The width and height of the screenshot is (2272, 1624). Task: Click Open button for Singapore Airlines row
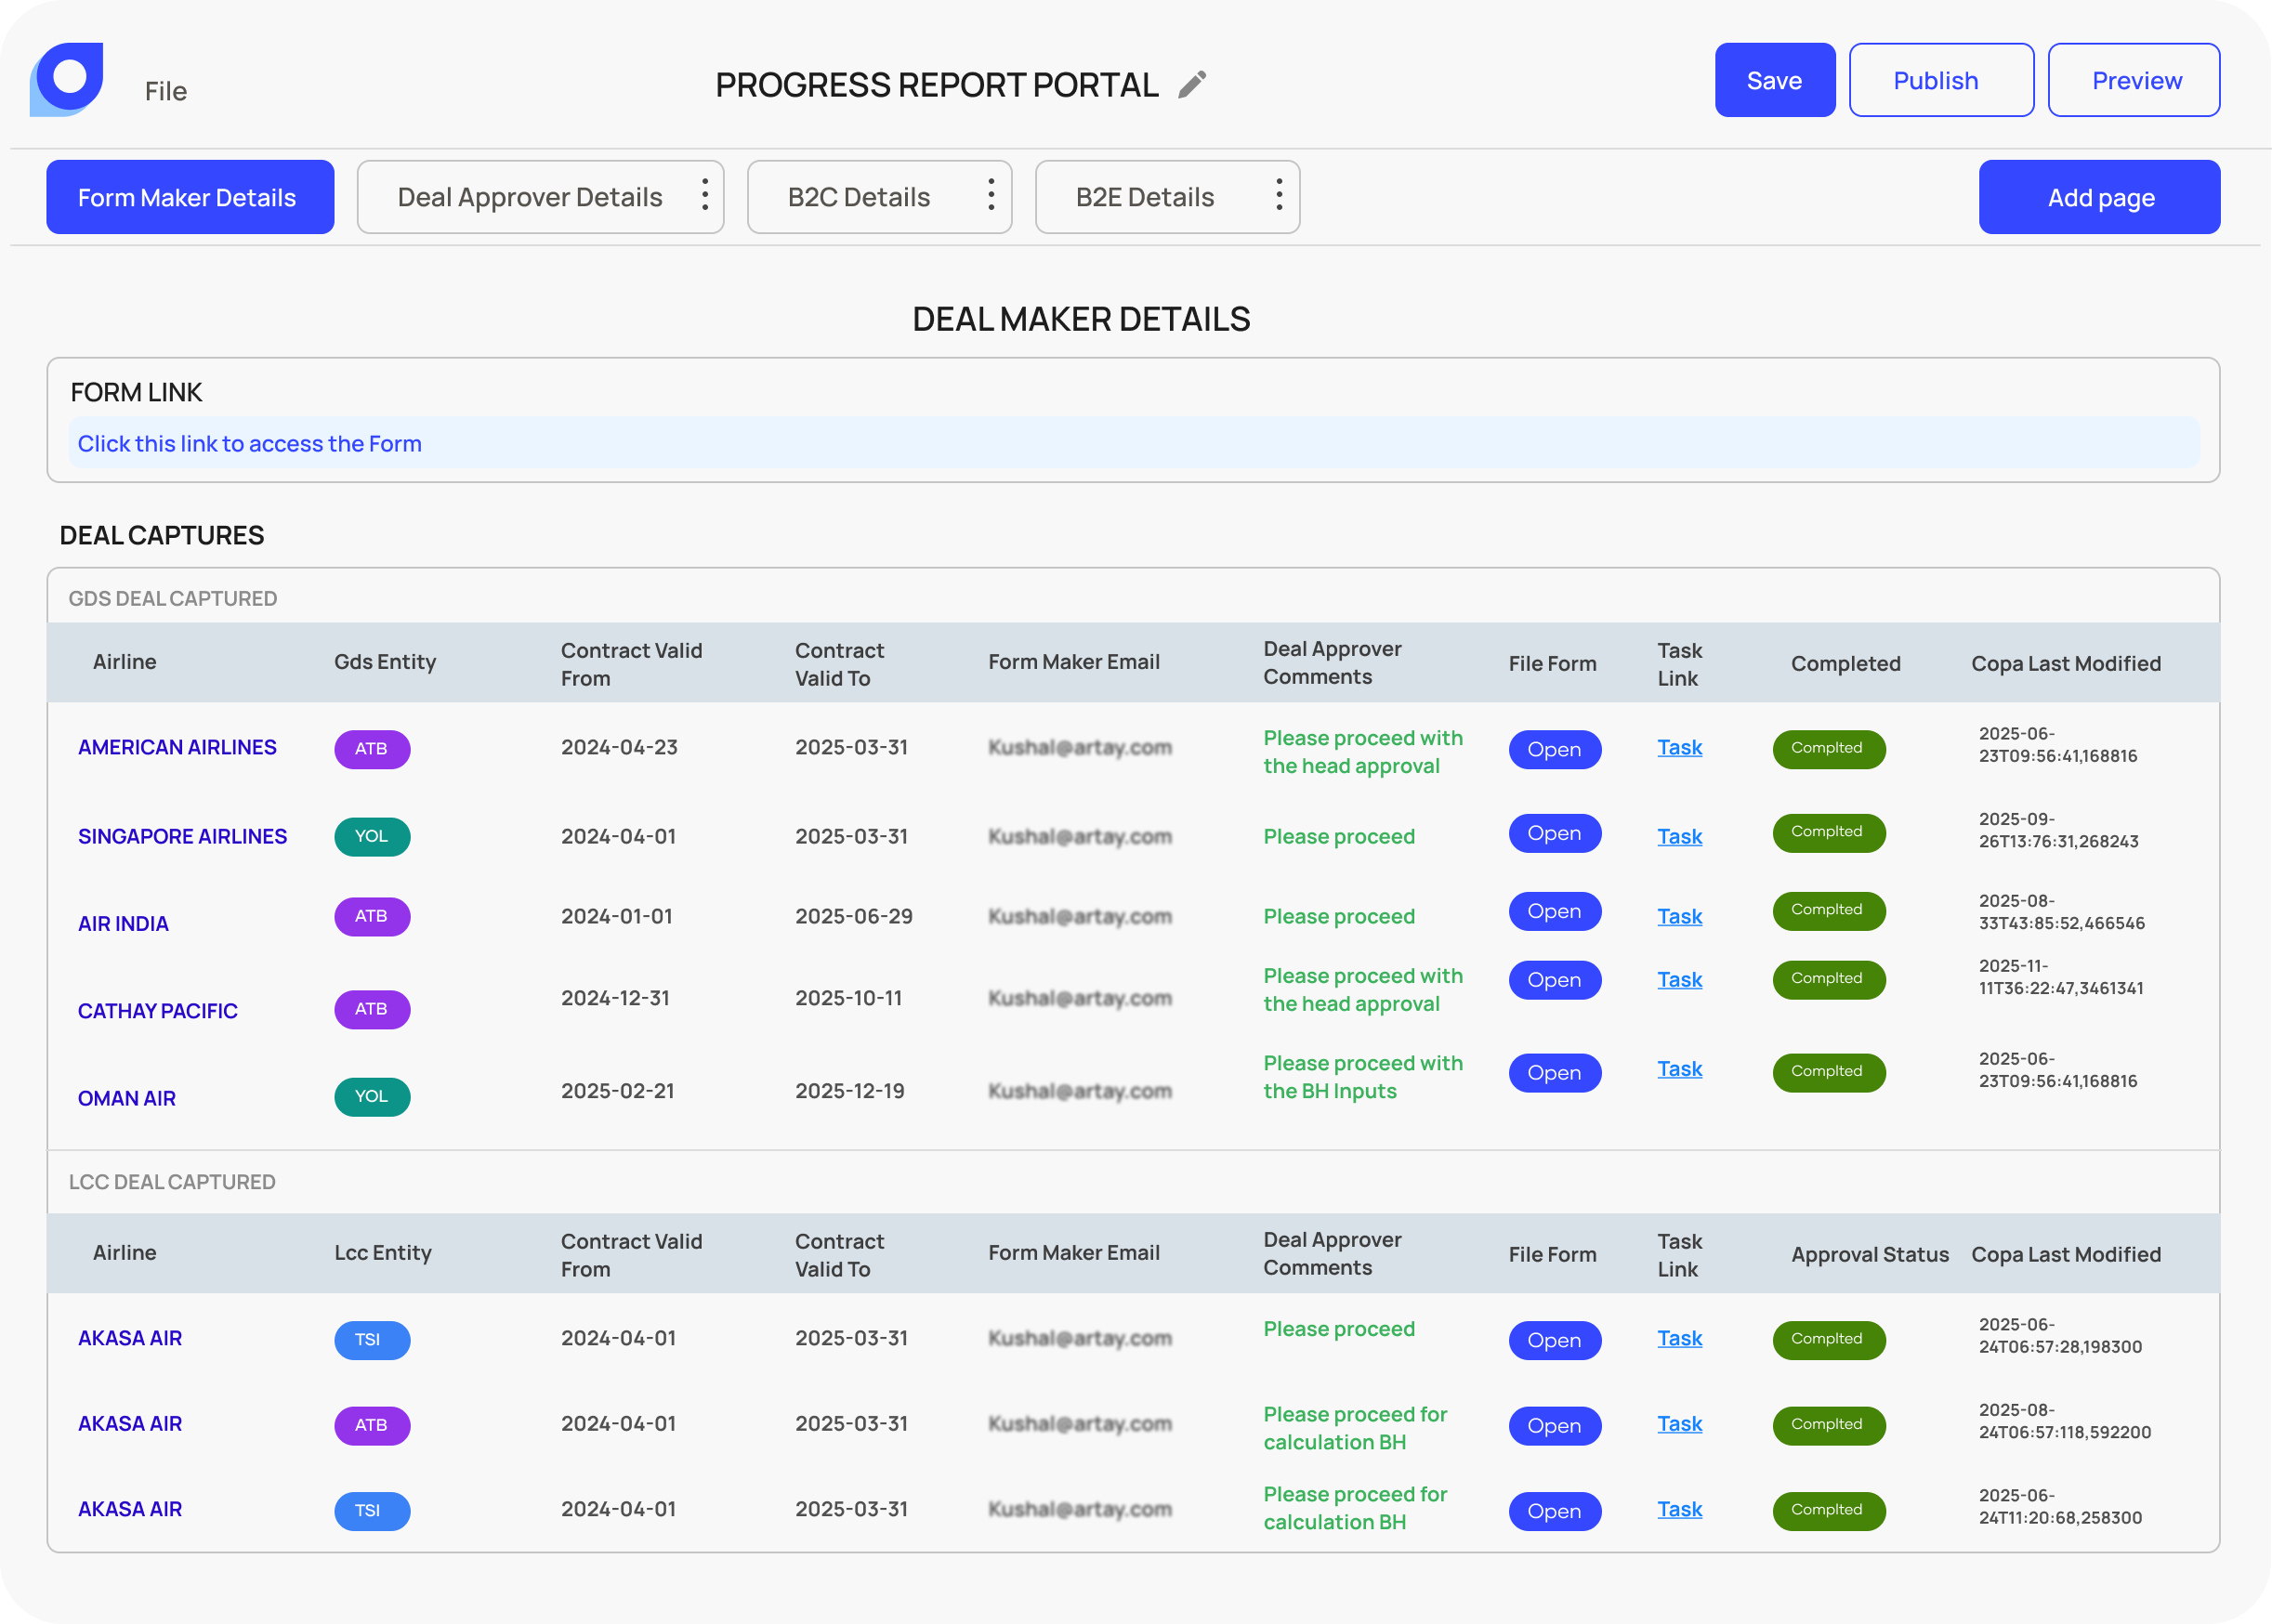tap(1554, 833)
